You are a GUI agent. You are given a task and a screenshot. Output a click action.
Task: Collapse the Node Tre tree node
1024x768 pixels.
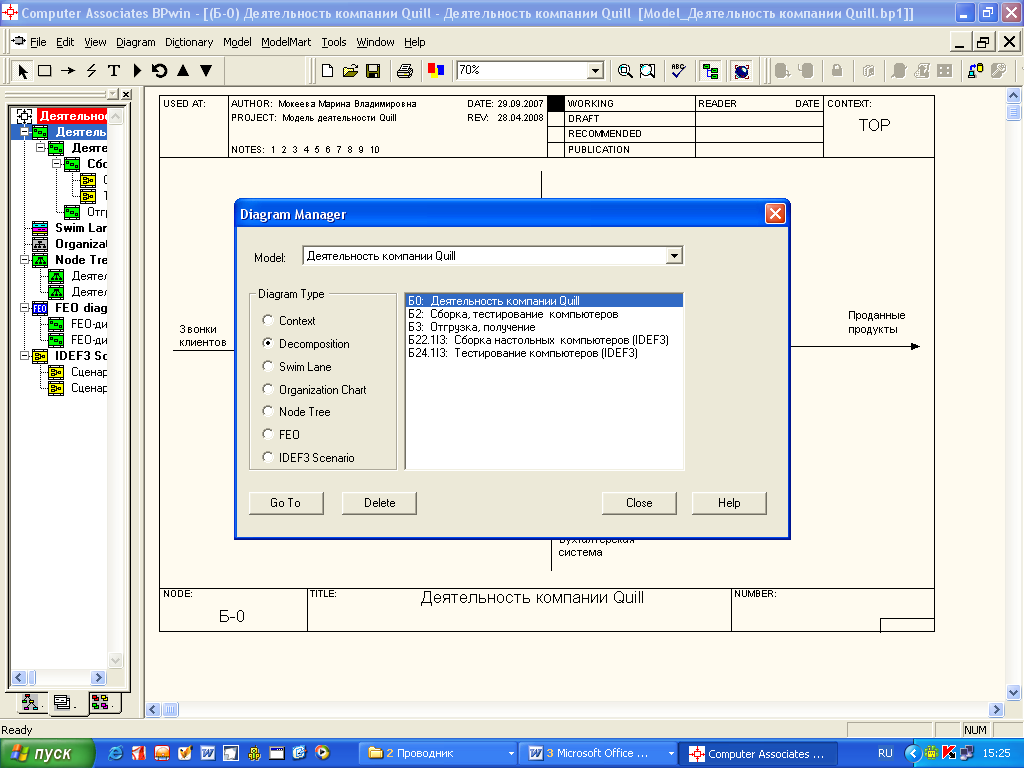[x=25, y=260]
